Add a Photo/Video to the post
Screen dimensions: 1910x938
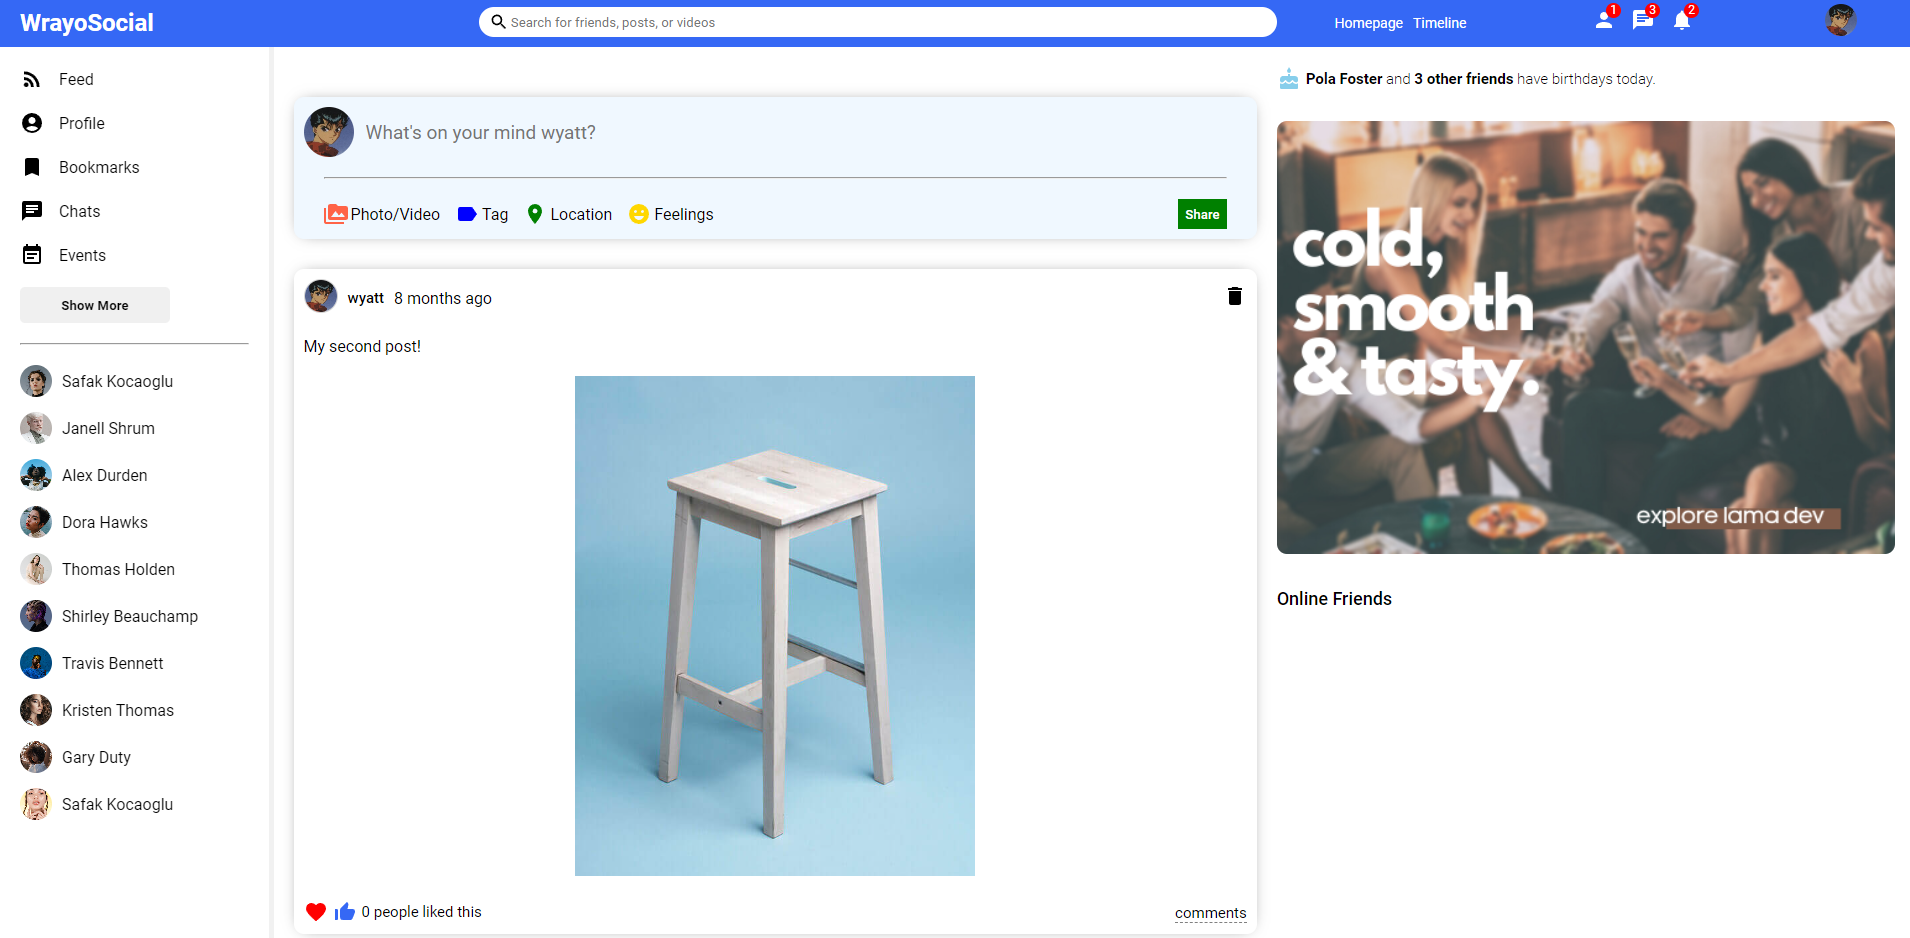pyautogui.click(x=382, y=214)
